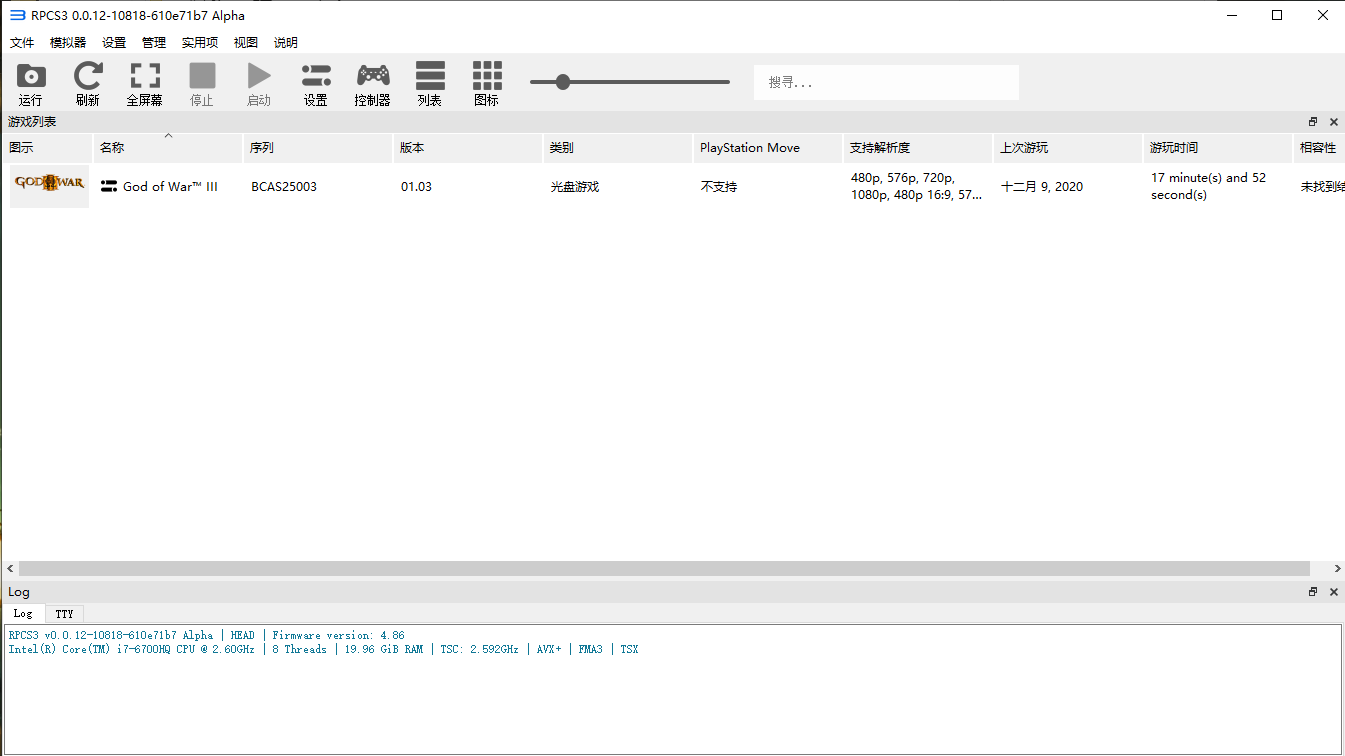This screenshot has height=756, width=1345.
Task: Open 设置 settings toolbar icon
Action: (316, 77)
